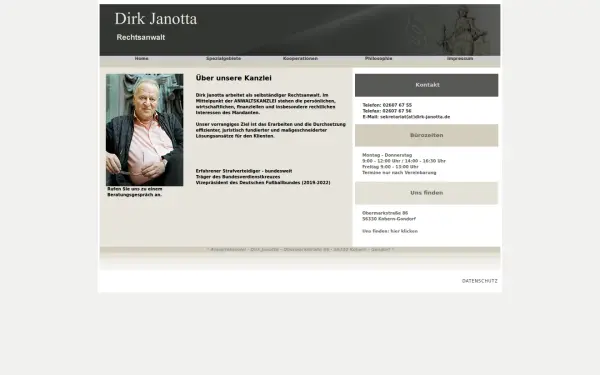
Task: Select the Uns finden panel header
Action: coord(427,193)
